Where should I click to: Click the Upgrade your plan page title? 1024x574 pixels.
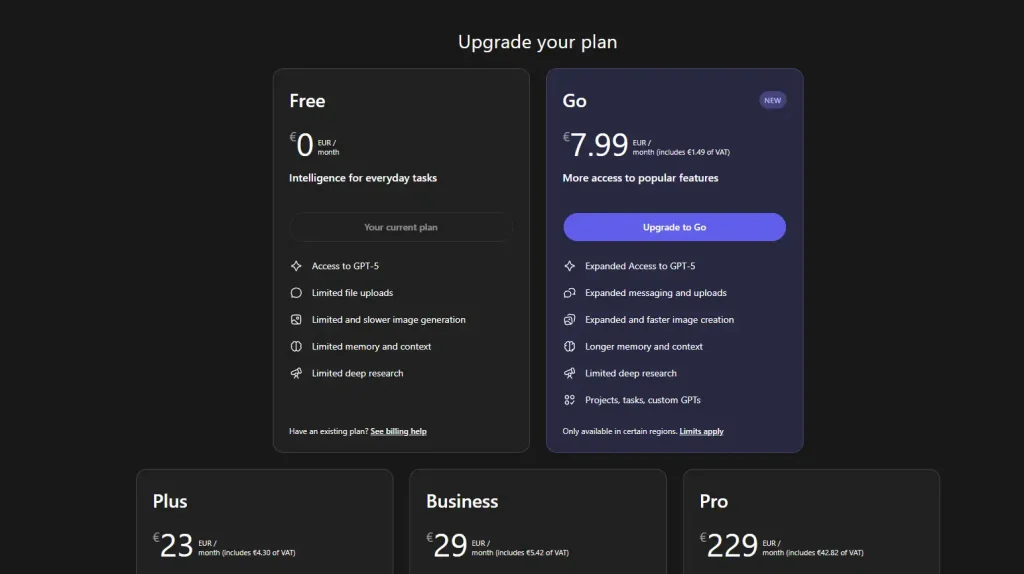coord(537,42)
